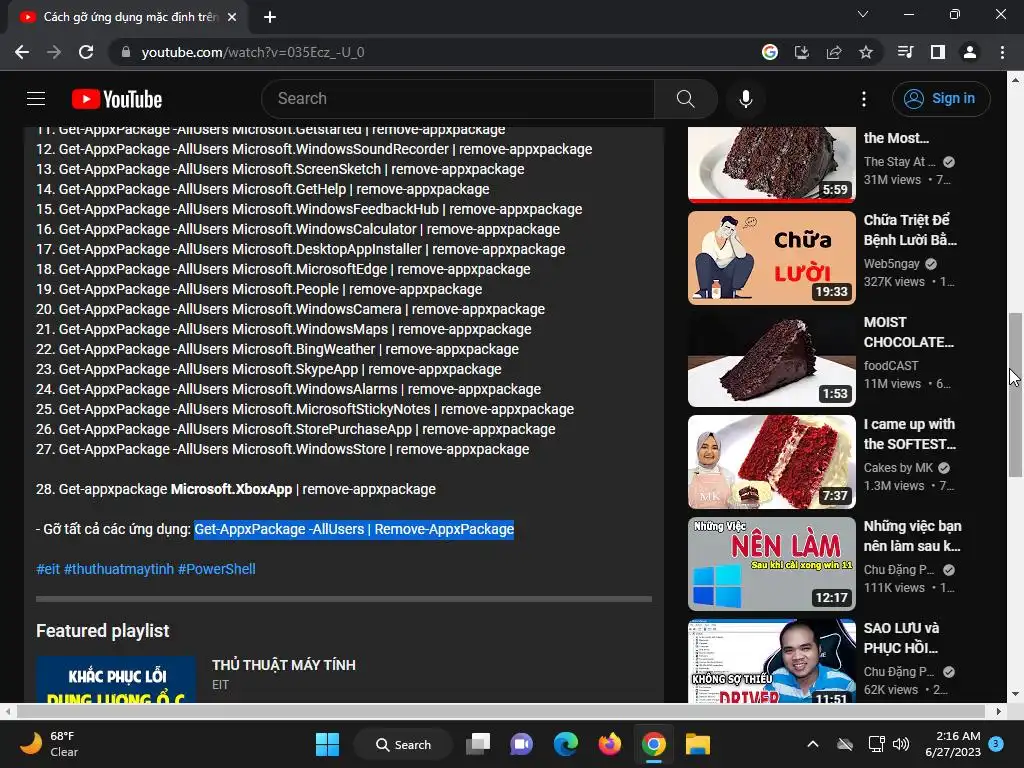Open the 5:59 chocolate cake thumbnail

click(772, 165)
